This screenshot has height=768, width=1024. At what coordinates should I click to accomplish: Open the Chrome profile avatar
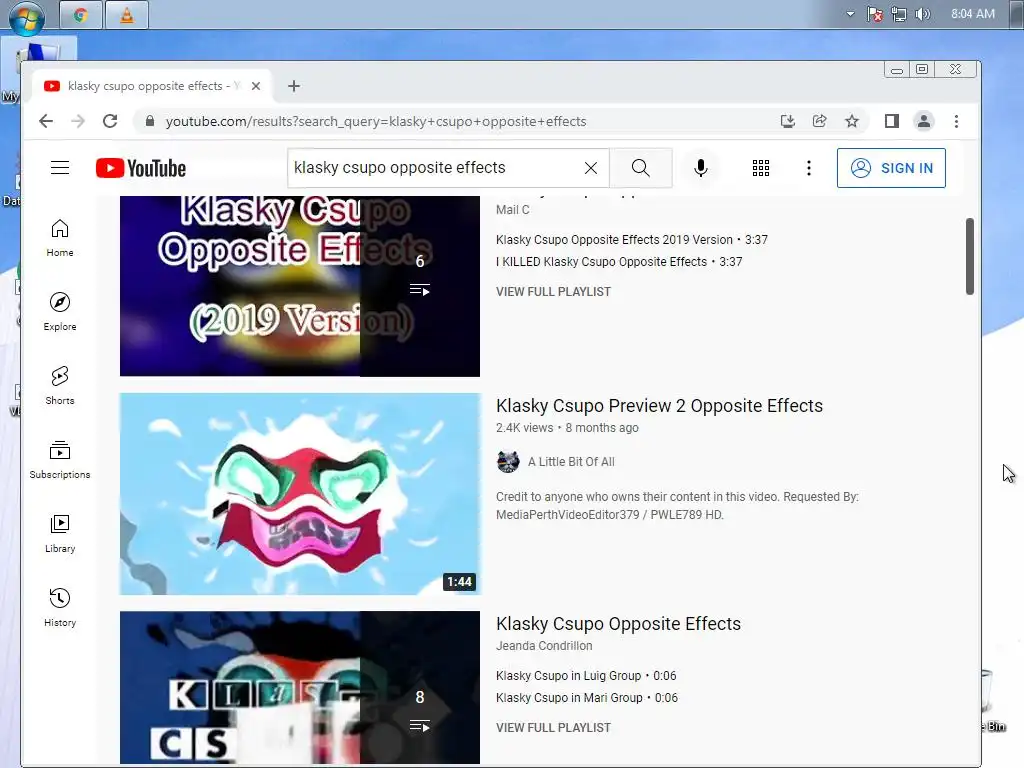[x=923, y=121]
